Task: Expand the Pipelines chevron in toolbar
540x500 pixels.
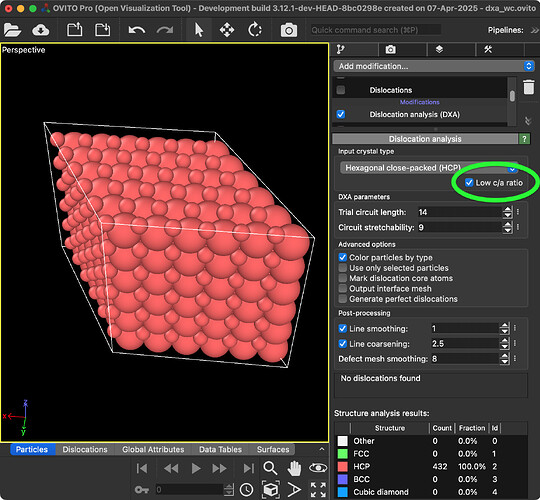Action: click(534, 30)
